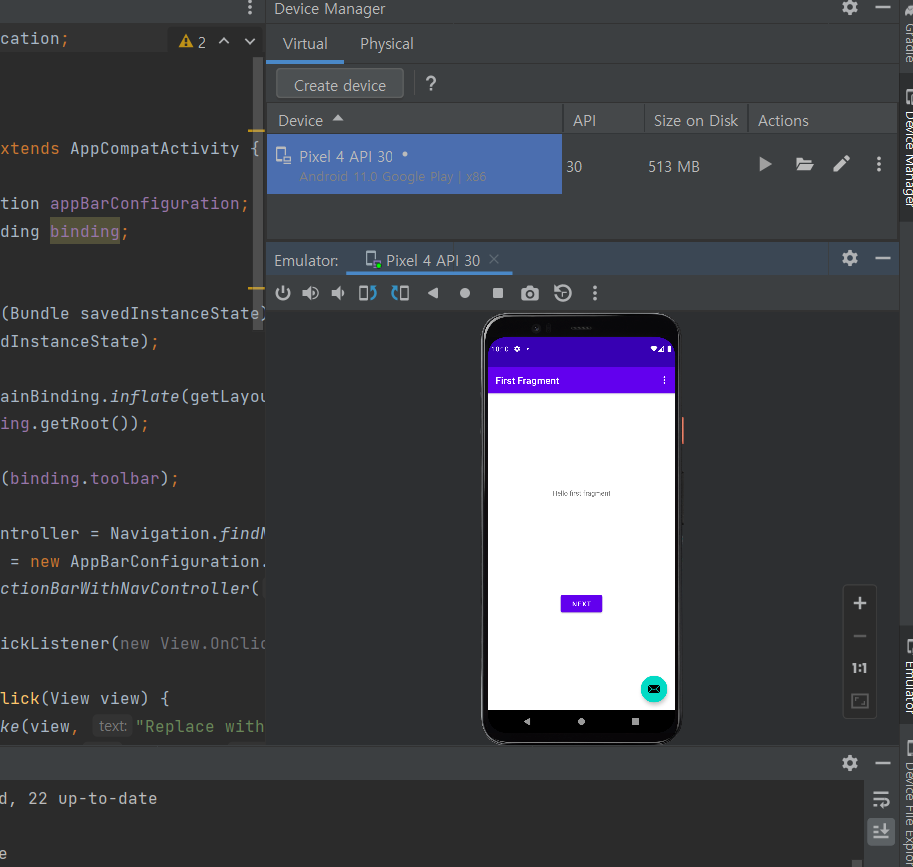Open bottom panel settings gear
The width and height of the screenshot is (913, 867).
[850, 763]
